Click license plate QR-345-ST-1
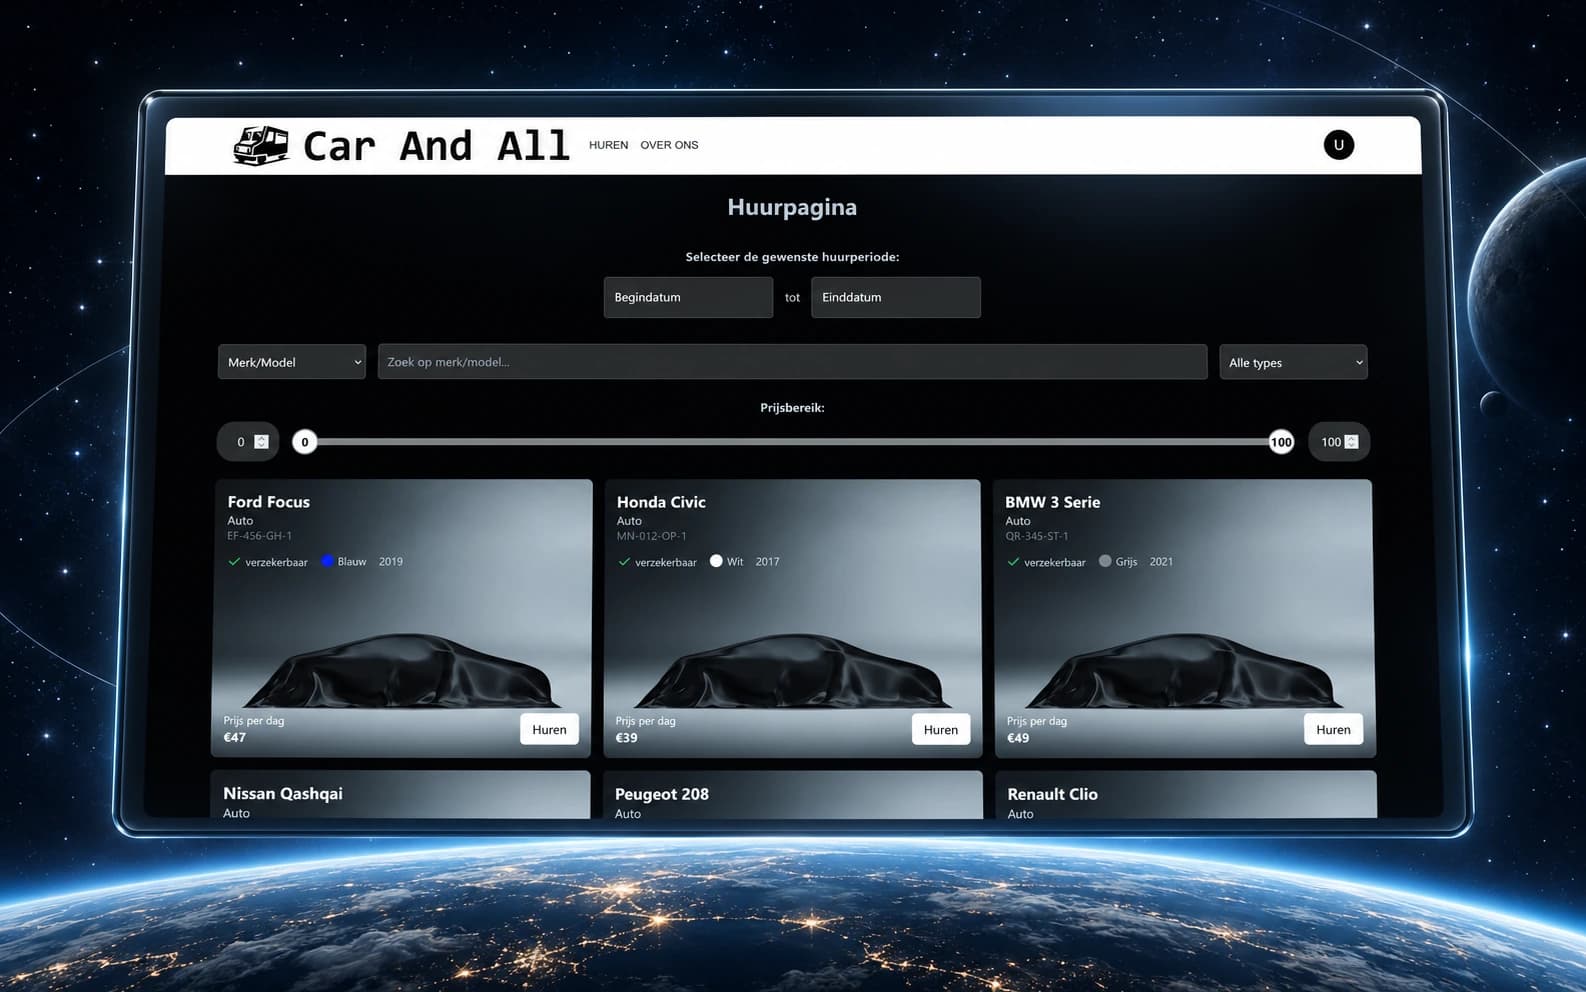Image resolution: width=1586 pixels, height=992 pixels. 1036,536
